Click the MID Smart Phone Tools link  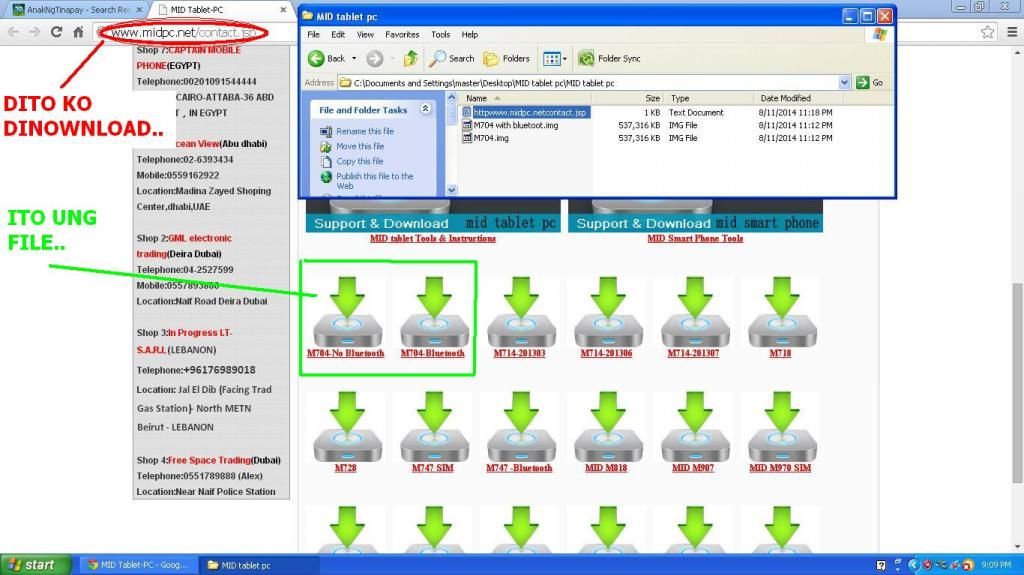(x=695, y=238)
